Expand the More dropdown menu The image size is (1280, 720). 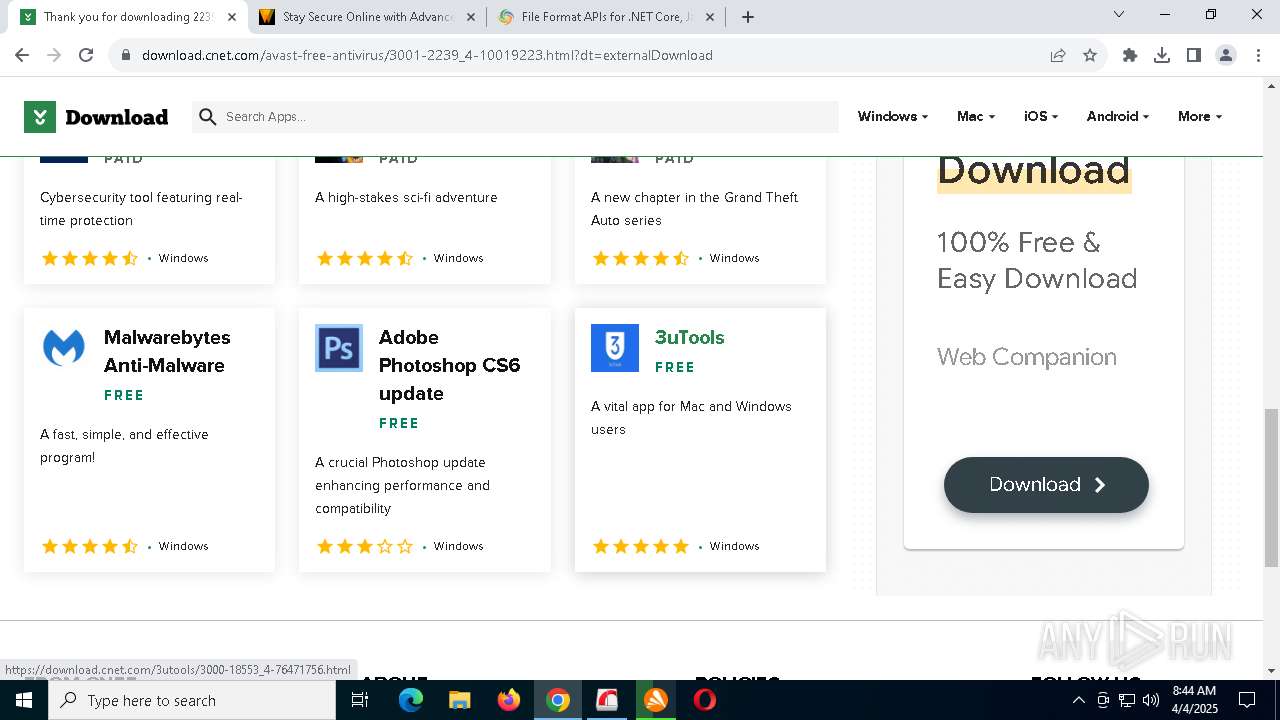tap(1200, 117)
